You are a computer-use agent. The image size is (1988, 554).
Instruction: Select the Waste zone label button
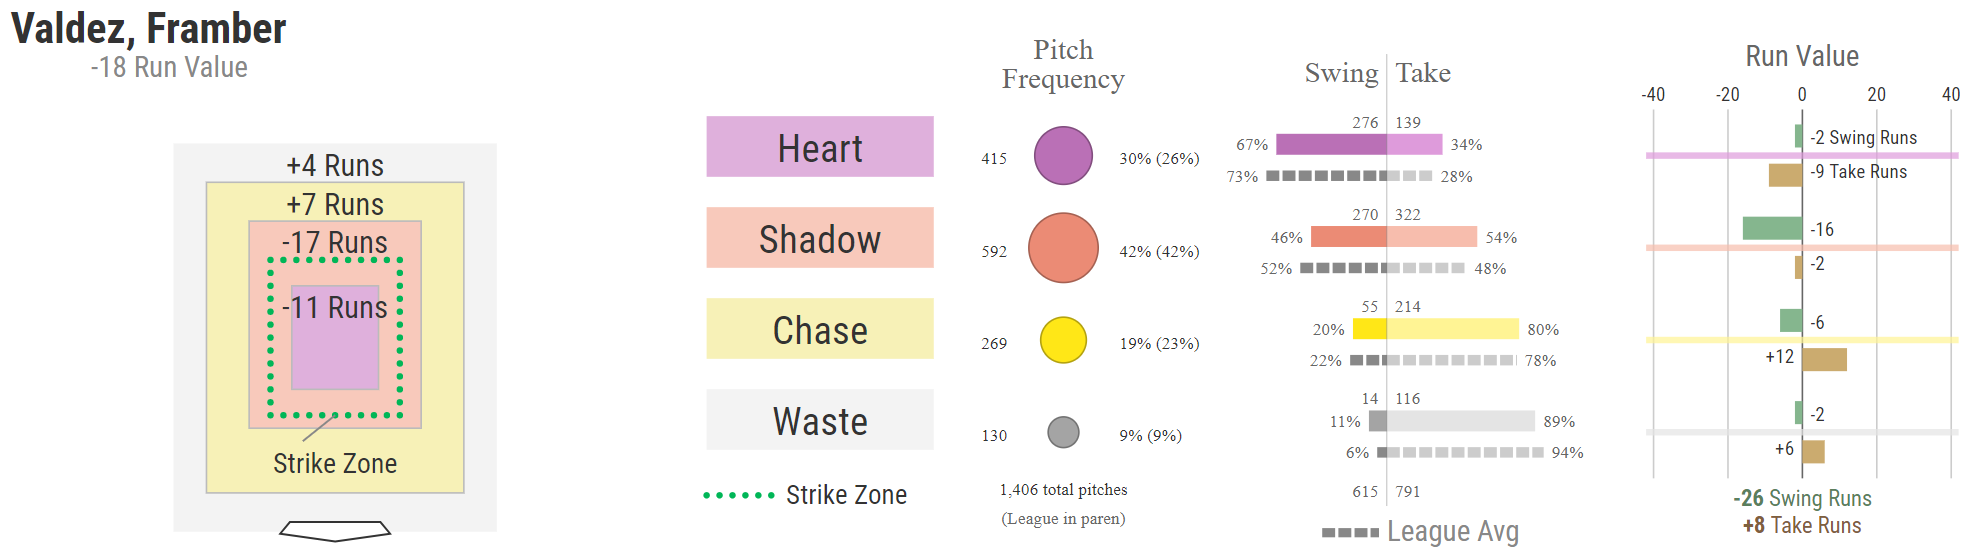[x=820, y=420]
